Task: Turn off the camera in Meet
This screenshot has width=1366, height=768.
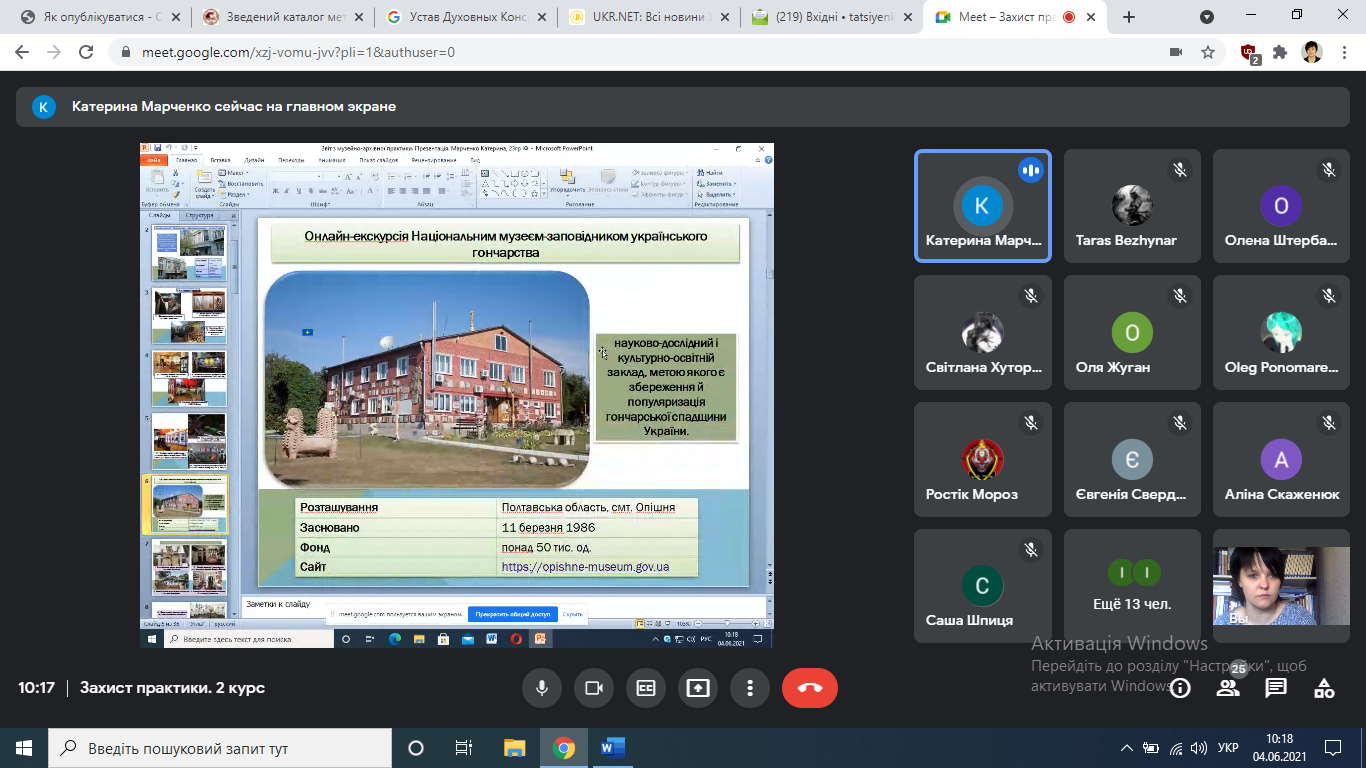Action: pyautogui.click(x=593, y=688)
